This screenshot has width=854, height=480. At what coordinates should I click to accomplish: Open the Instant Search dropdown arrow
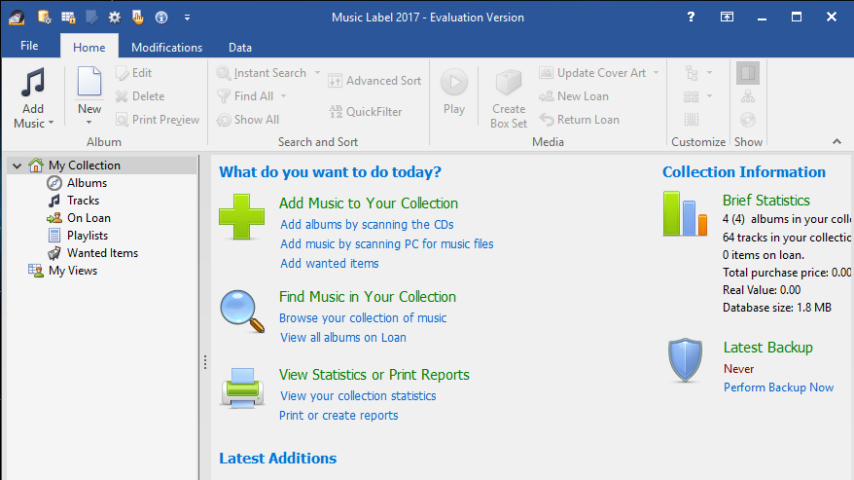point(317,73)
